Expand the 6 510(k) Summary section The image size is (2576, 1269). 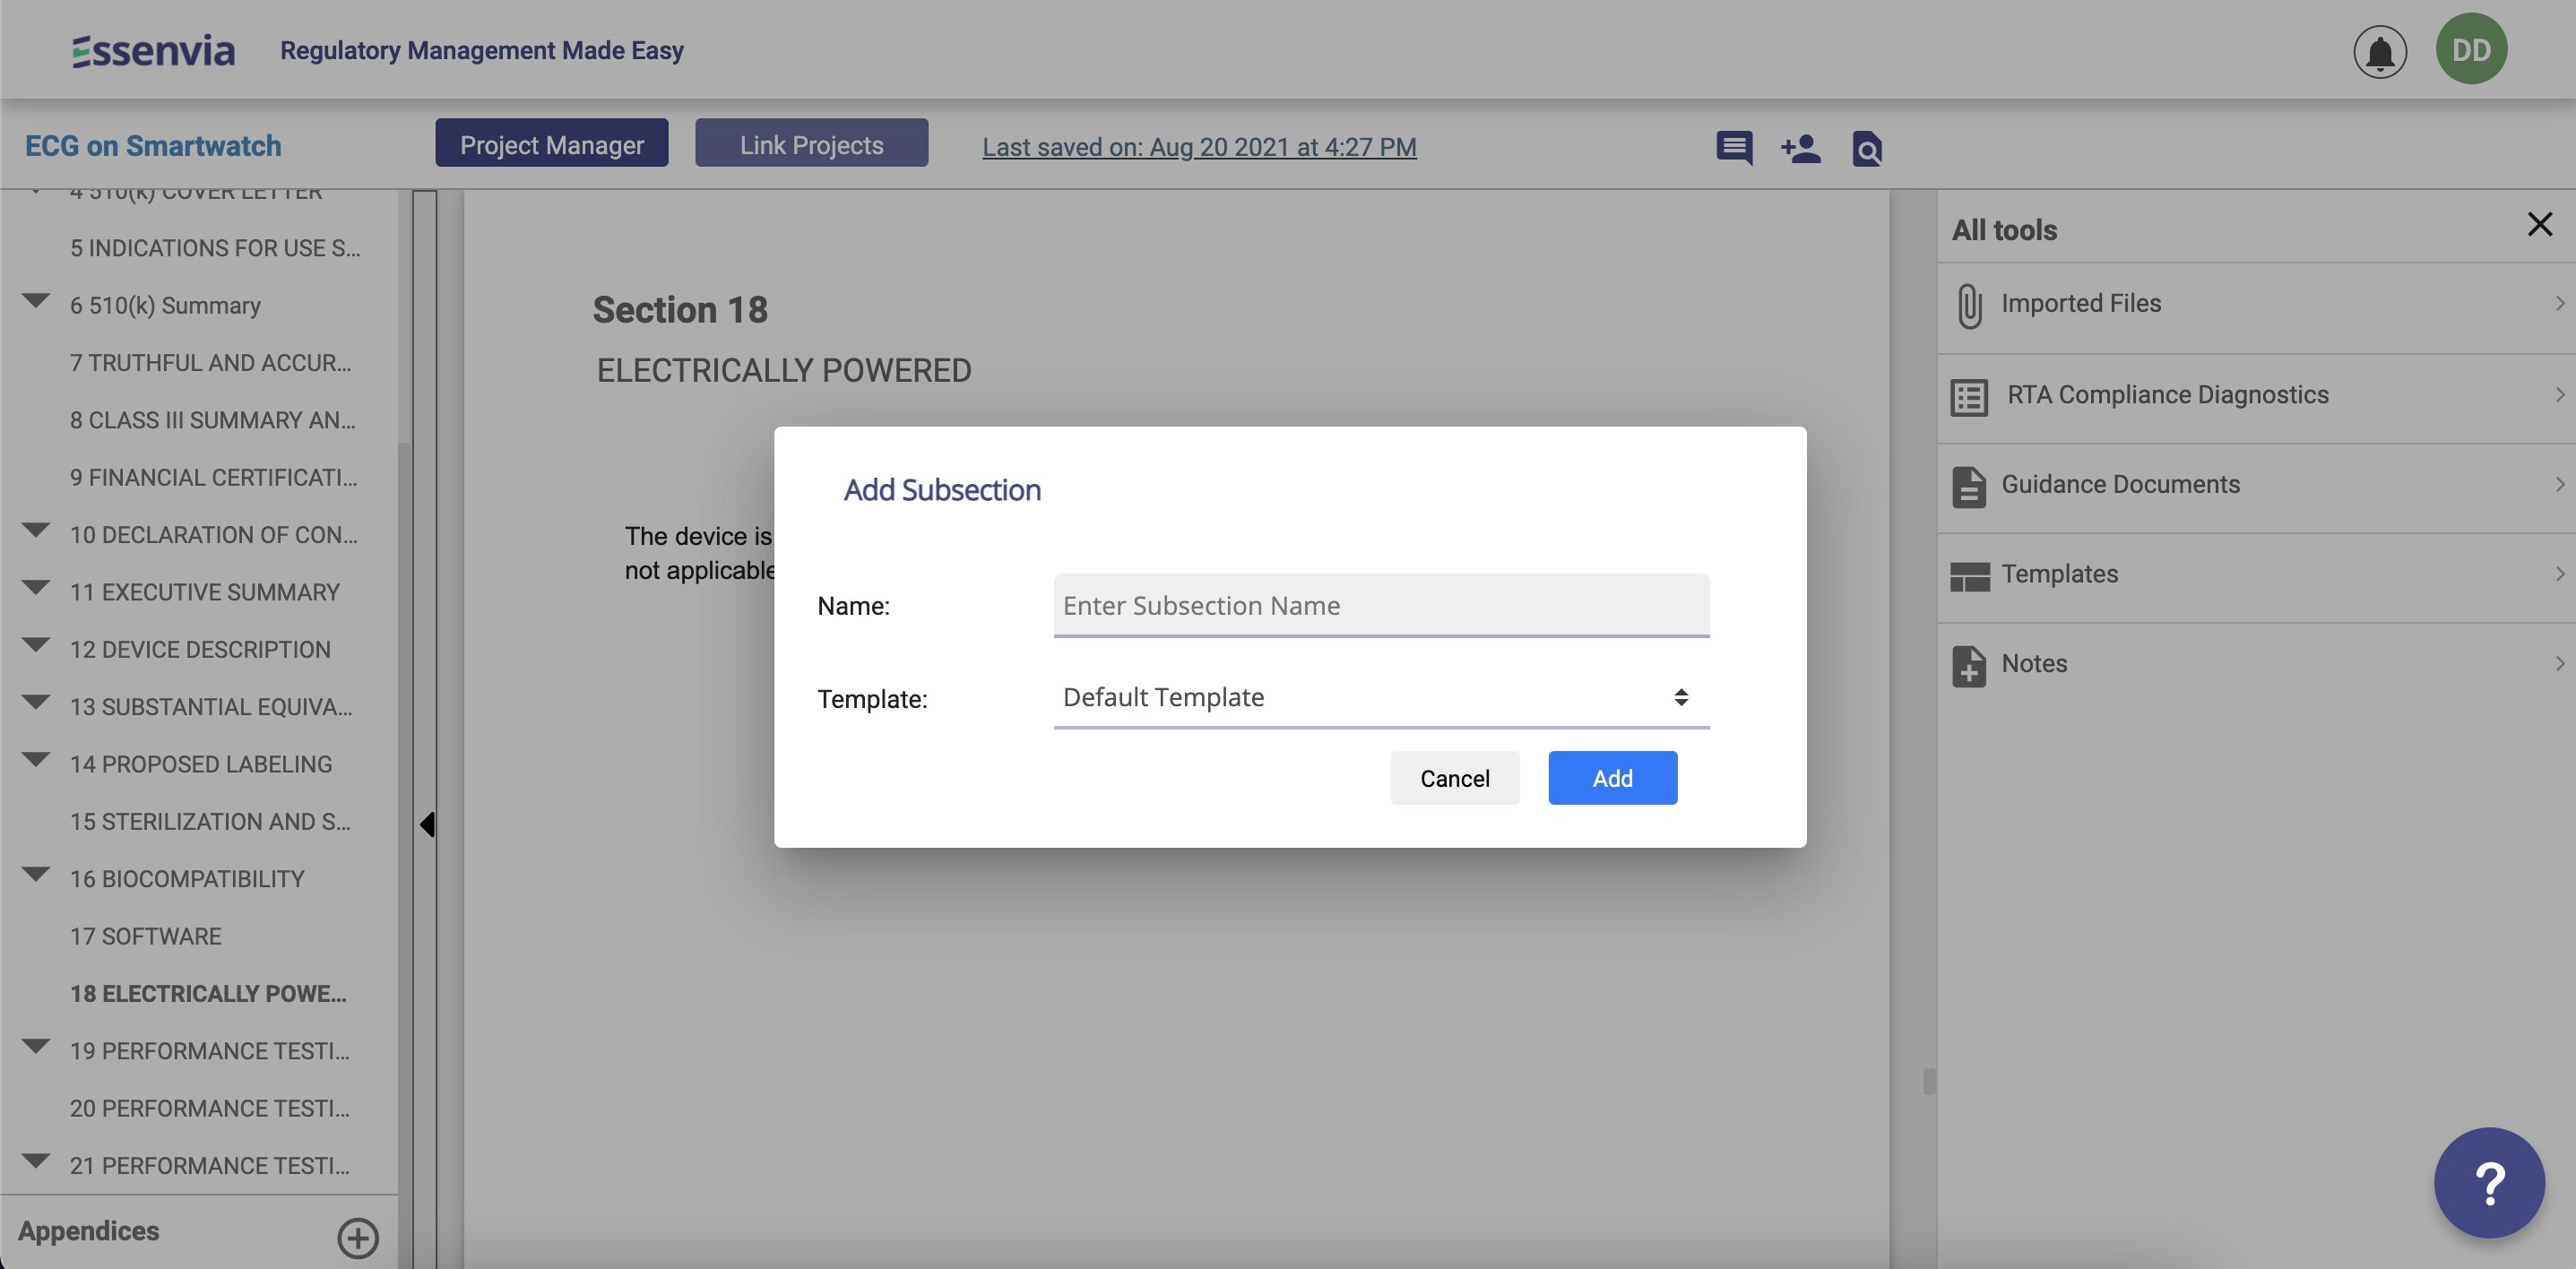(36, 301)
